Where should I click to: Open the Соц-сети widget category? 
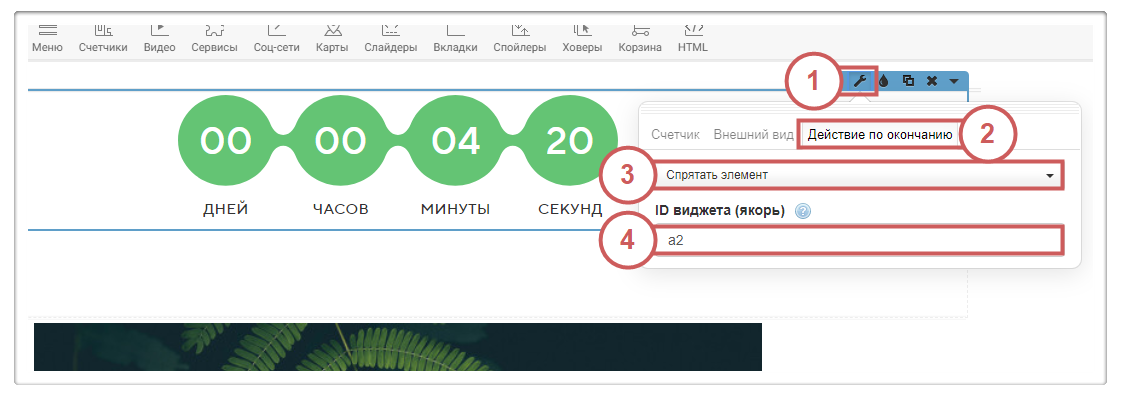(277, 40)
